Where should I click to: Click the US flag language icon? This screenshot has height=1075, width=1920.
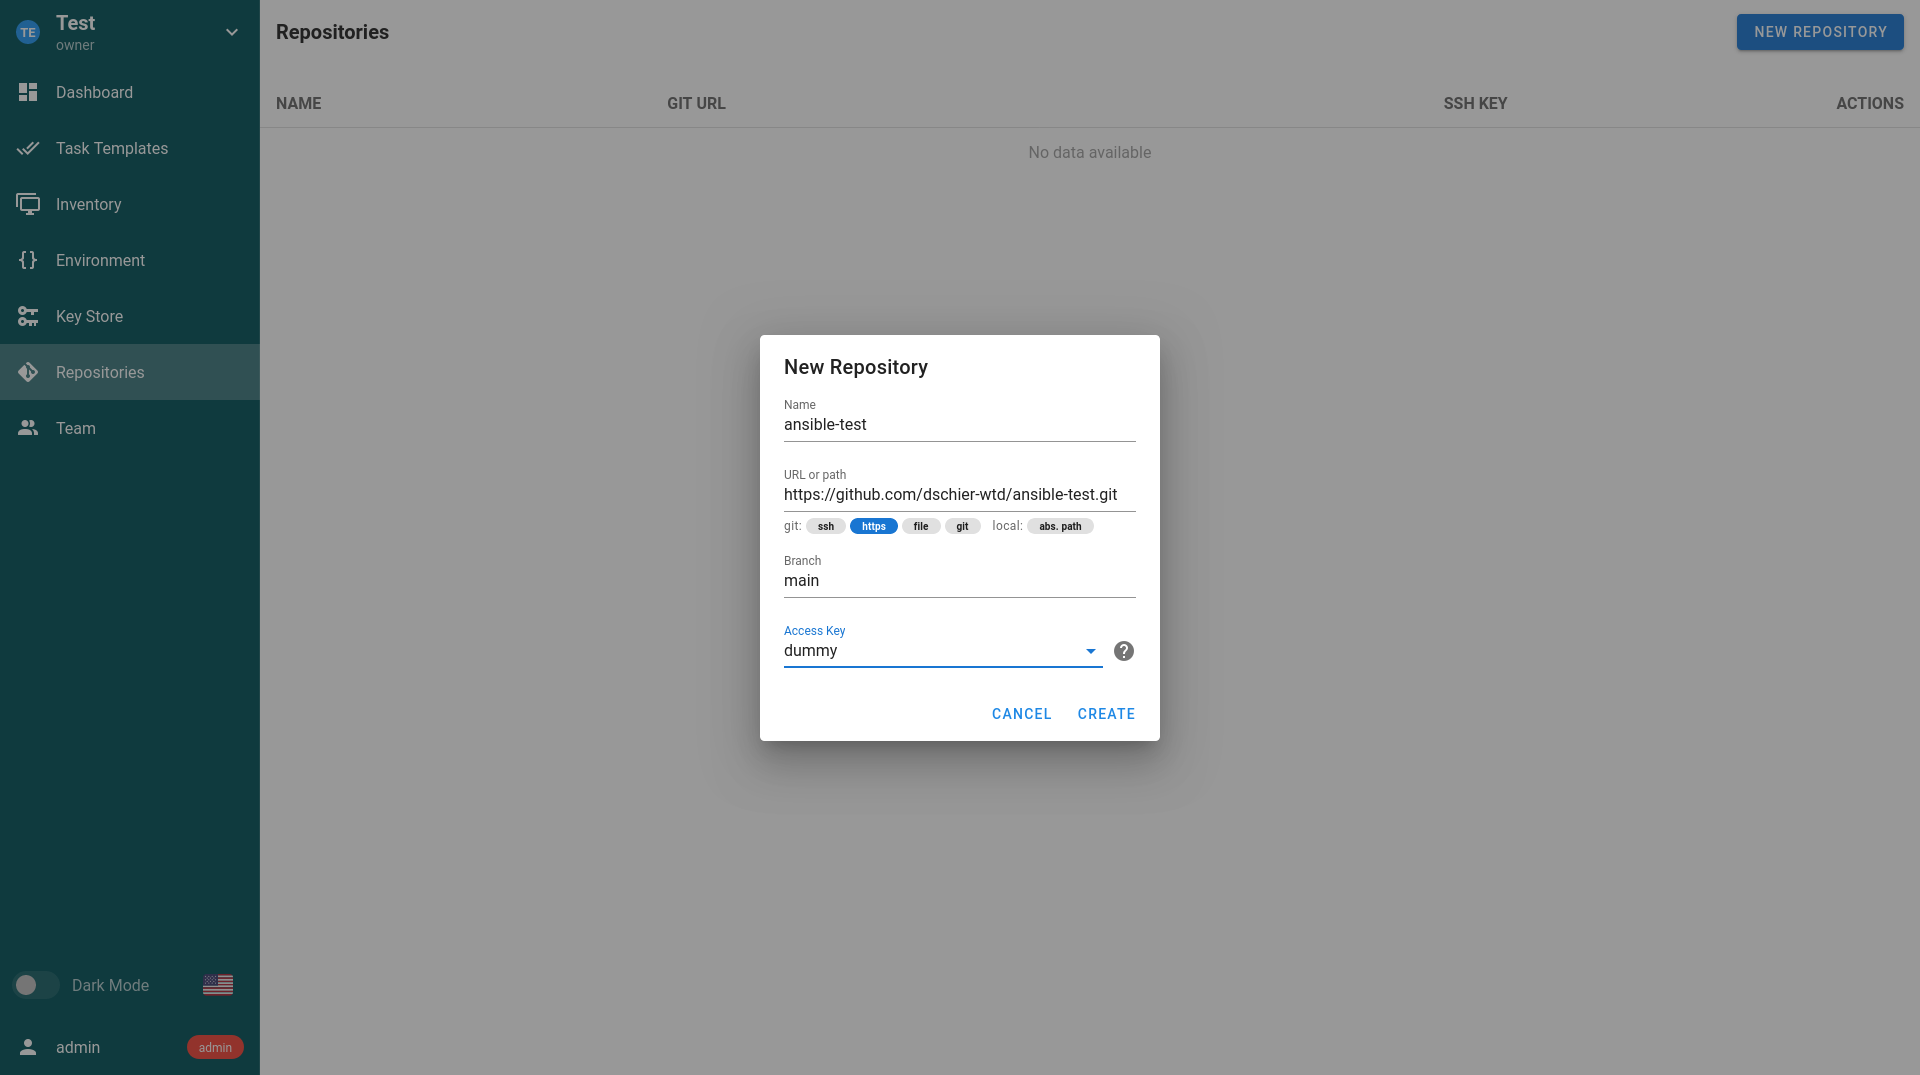pos(218,985)
